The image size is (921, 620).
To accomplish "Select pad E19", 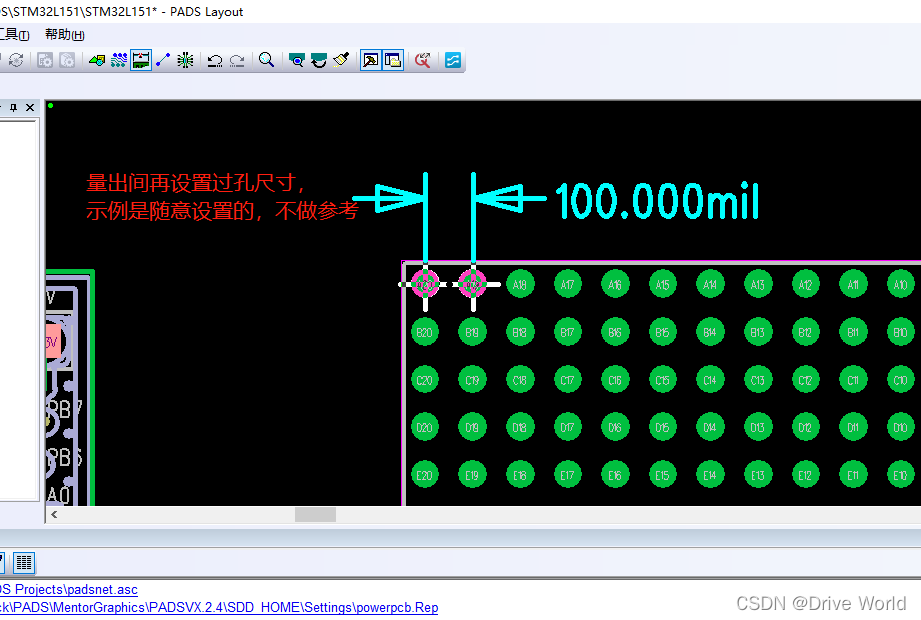I will coord(472,475).
